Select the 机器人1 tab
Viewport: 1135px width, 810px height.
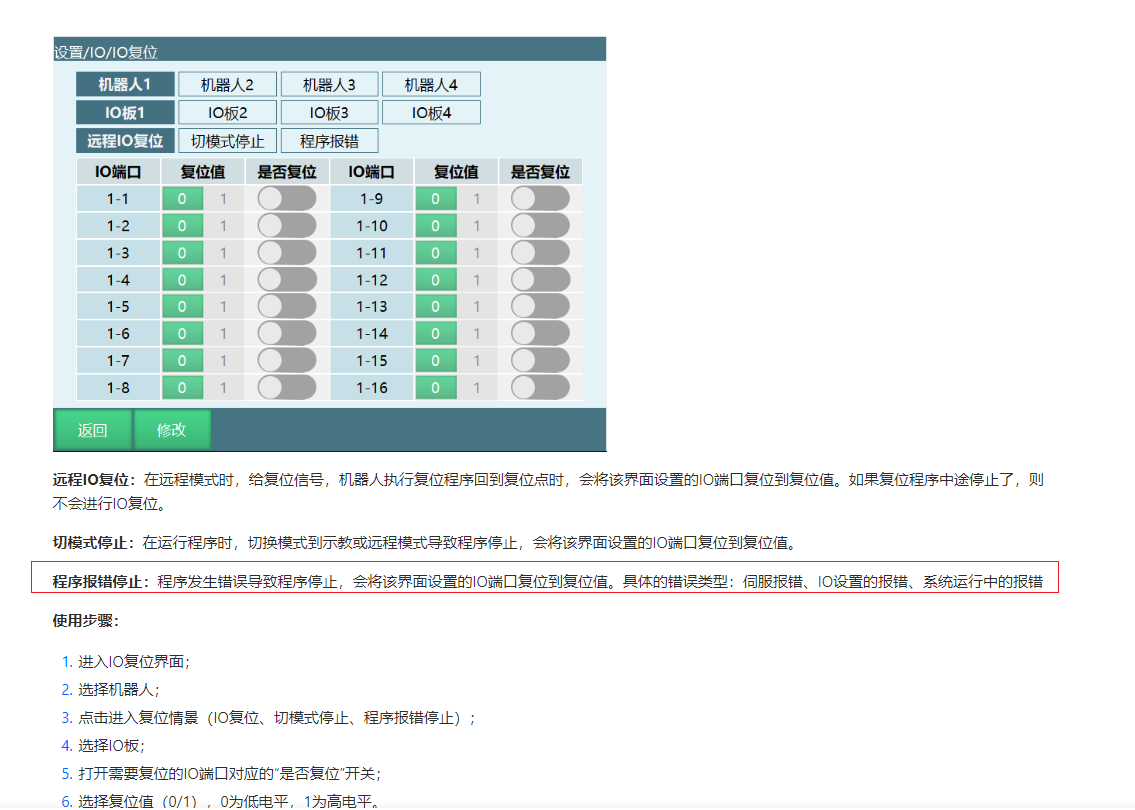[x=125, y=85]
